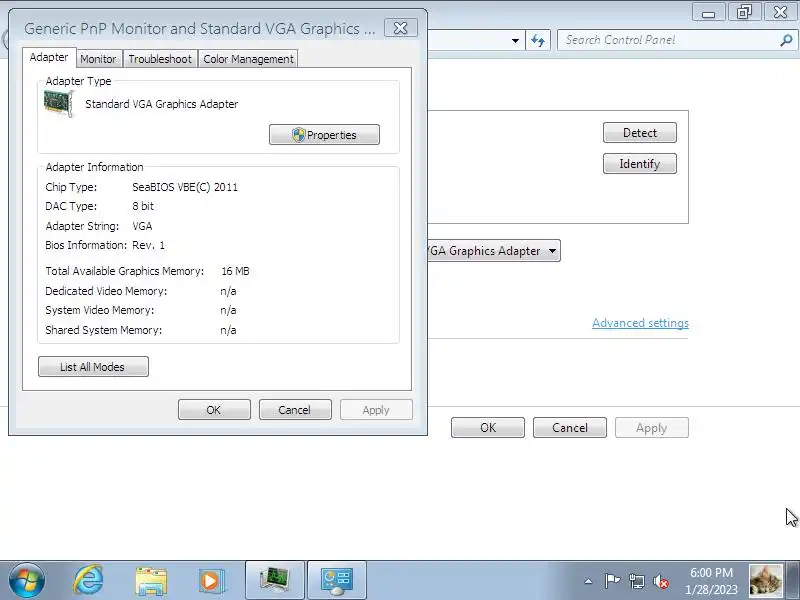The image size is (800, 600).
Task: Select the Adapter tab
Action: click(49, 57)
